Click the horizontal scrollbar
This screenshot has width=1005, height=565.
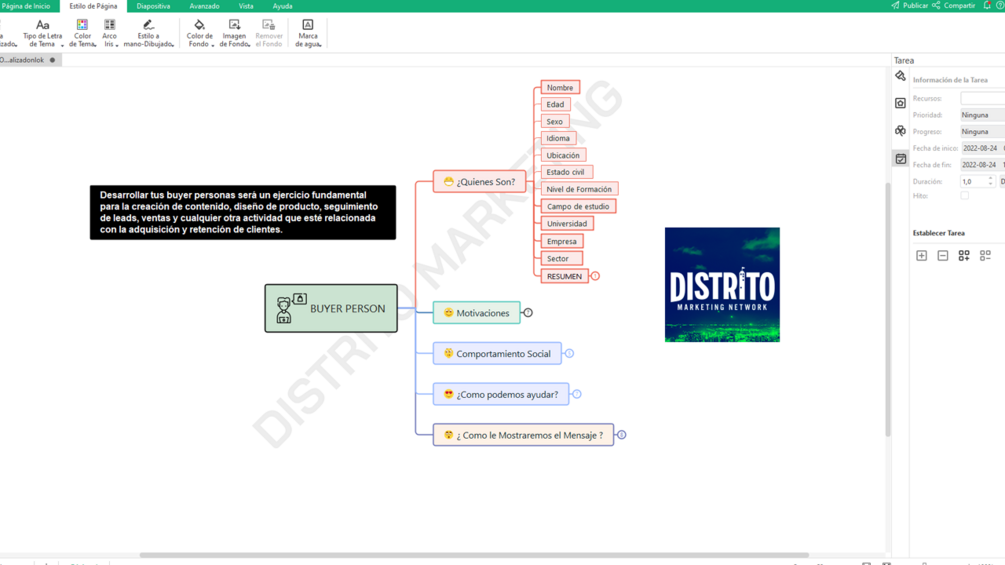[x=474, y=555]
